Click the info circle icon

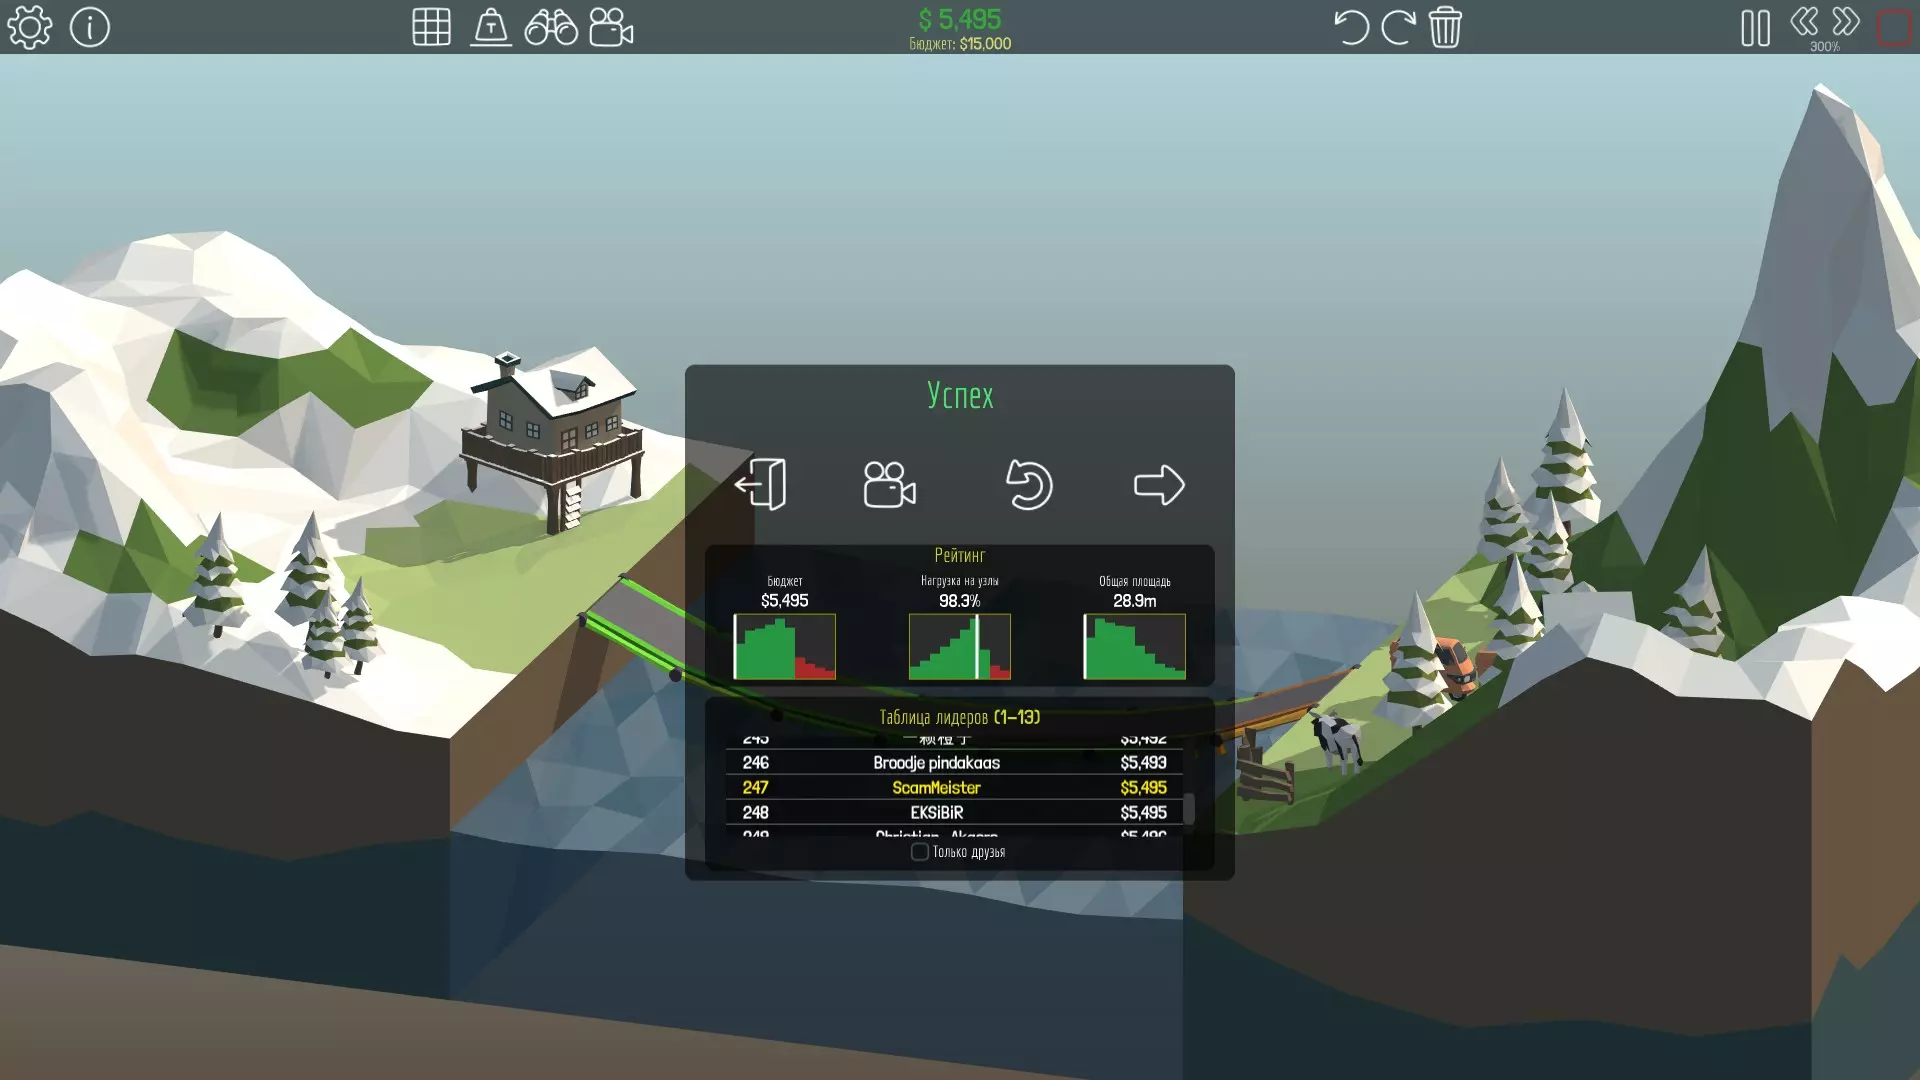click(x=90, y=27)
